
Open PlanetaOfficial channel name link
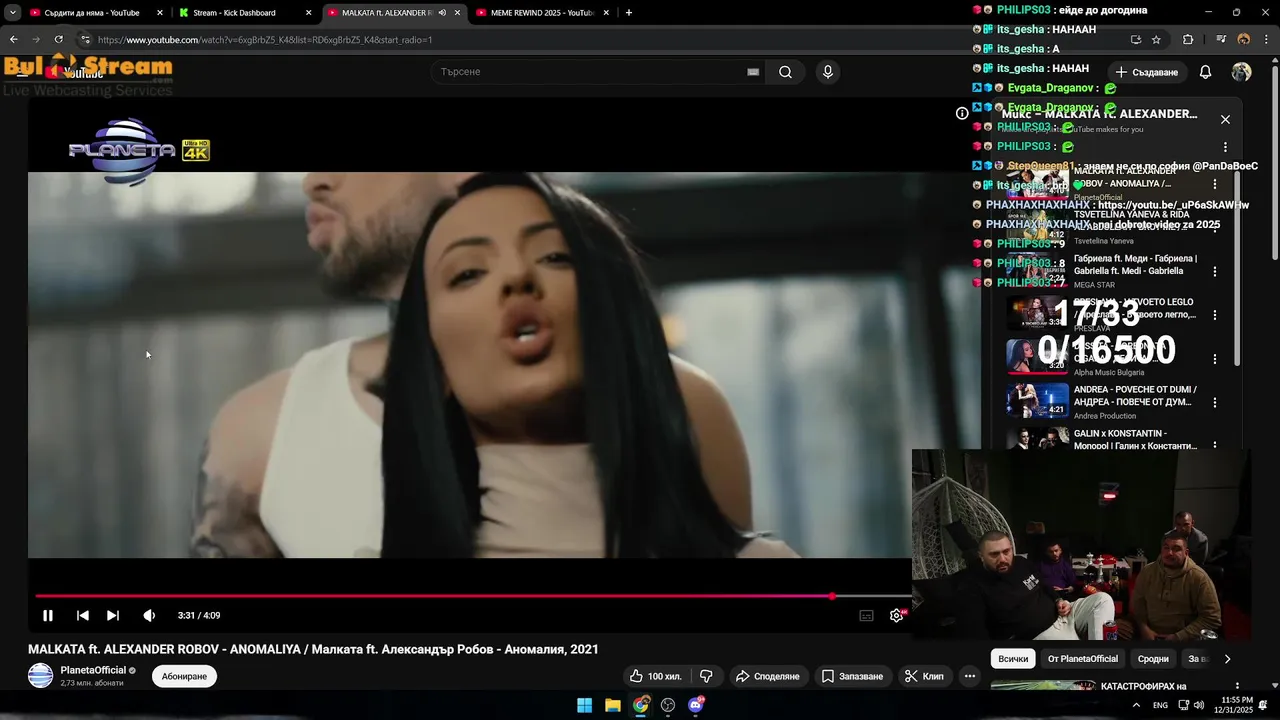[x=93, y=670]
